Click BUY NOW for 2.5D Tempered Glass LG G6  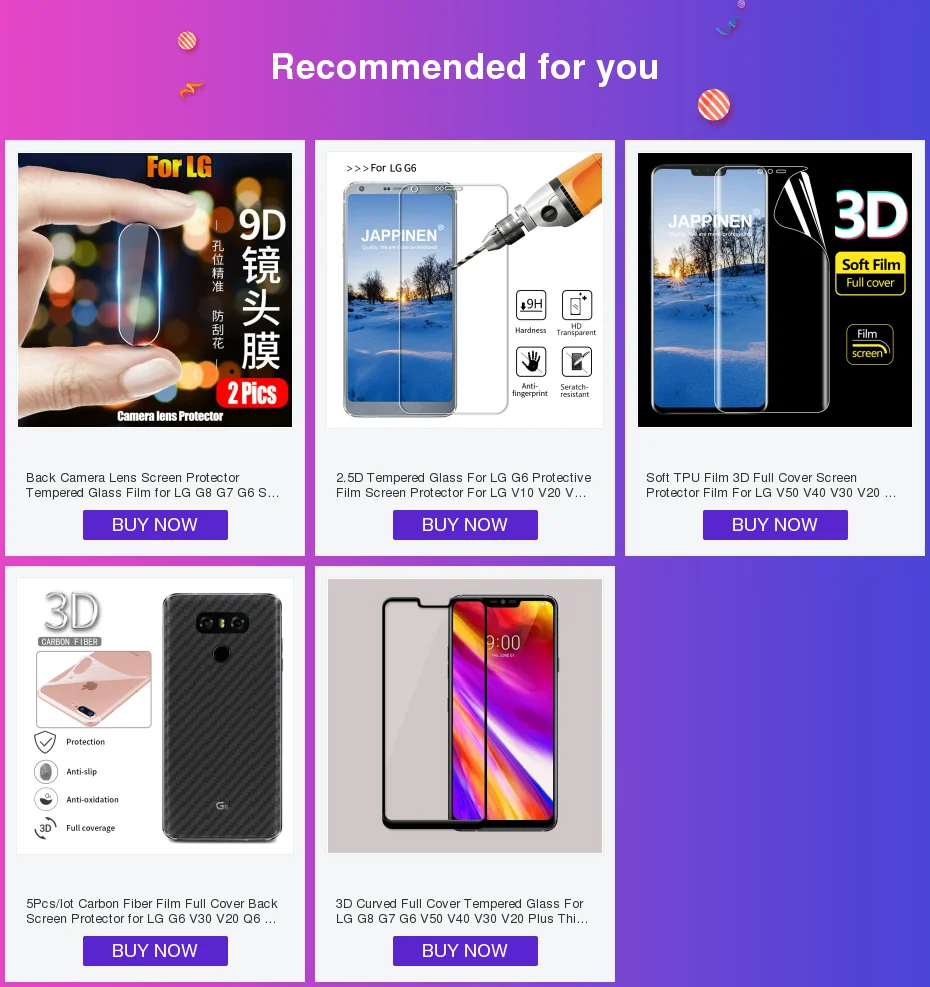click(465, 525)
